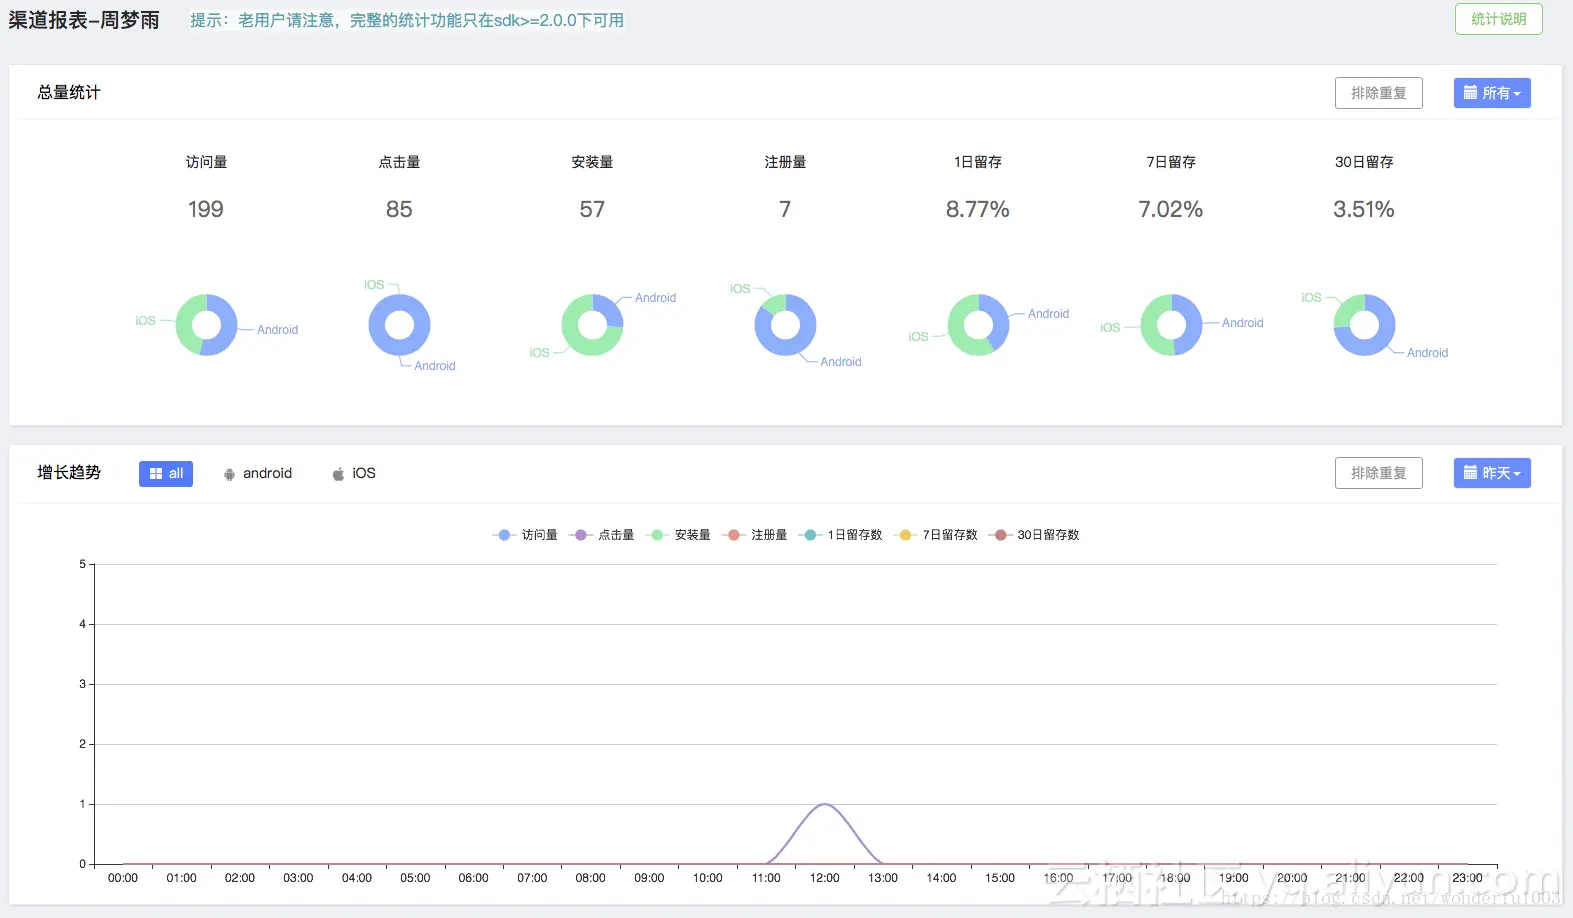Click the 总量统计 section title

point(69,92)
